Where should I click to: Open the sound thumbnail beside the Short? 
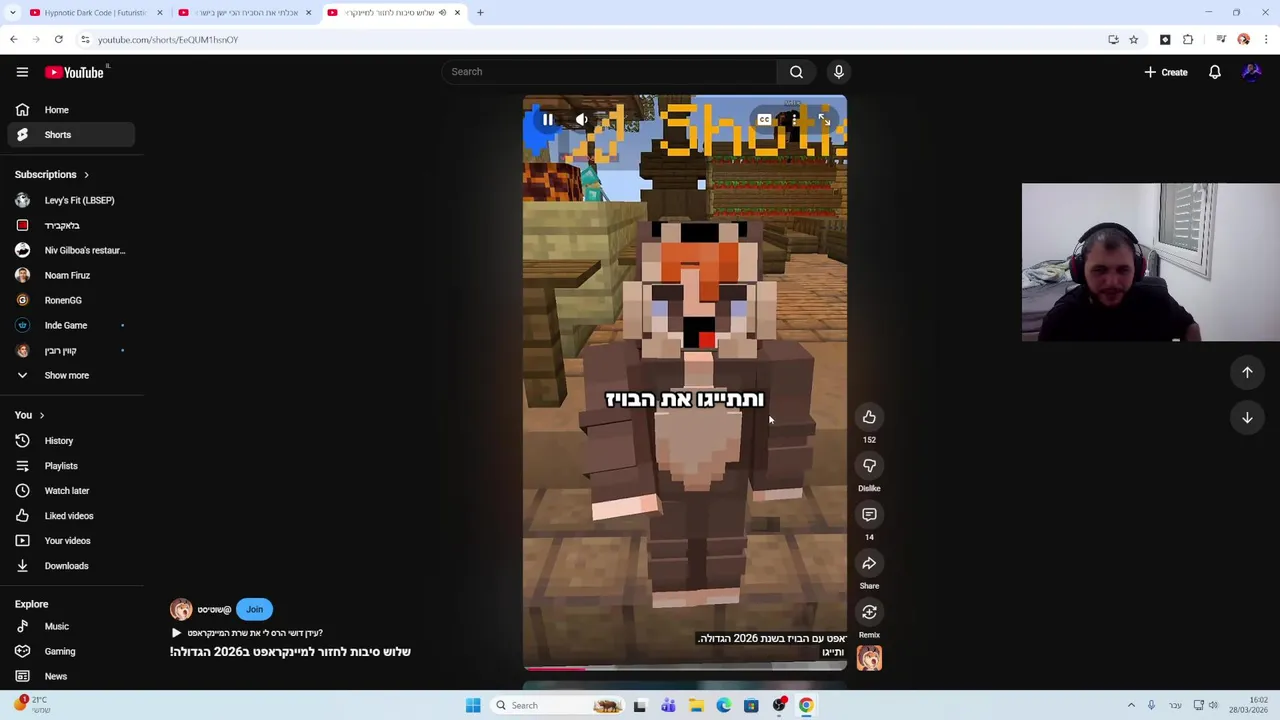869,658
